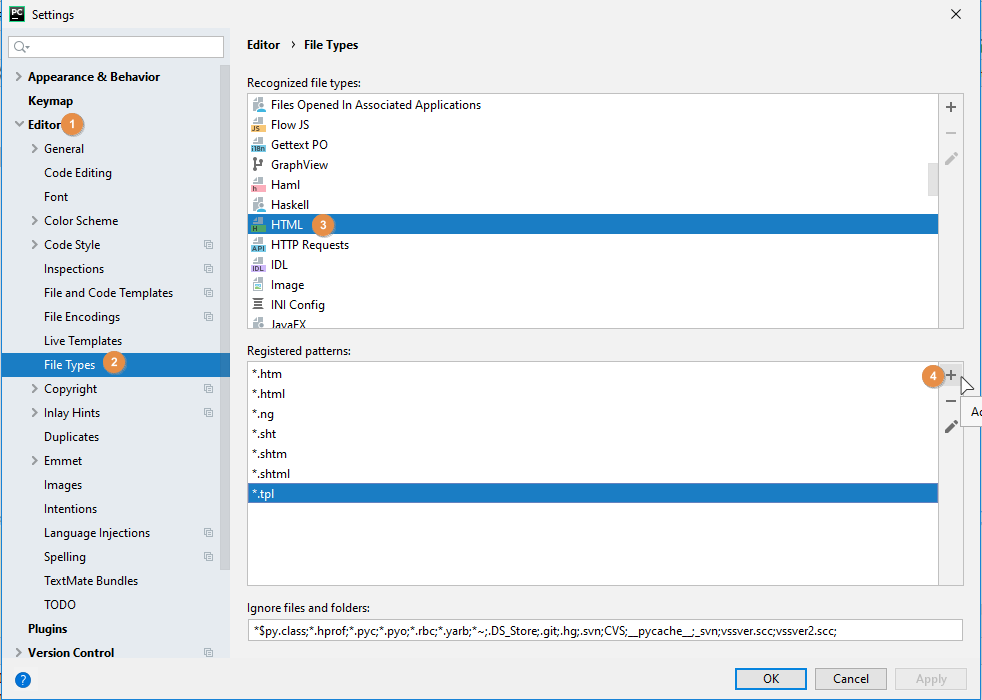
Task: Open the help question mark icon
Action: tap(23, 679)
